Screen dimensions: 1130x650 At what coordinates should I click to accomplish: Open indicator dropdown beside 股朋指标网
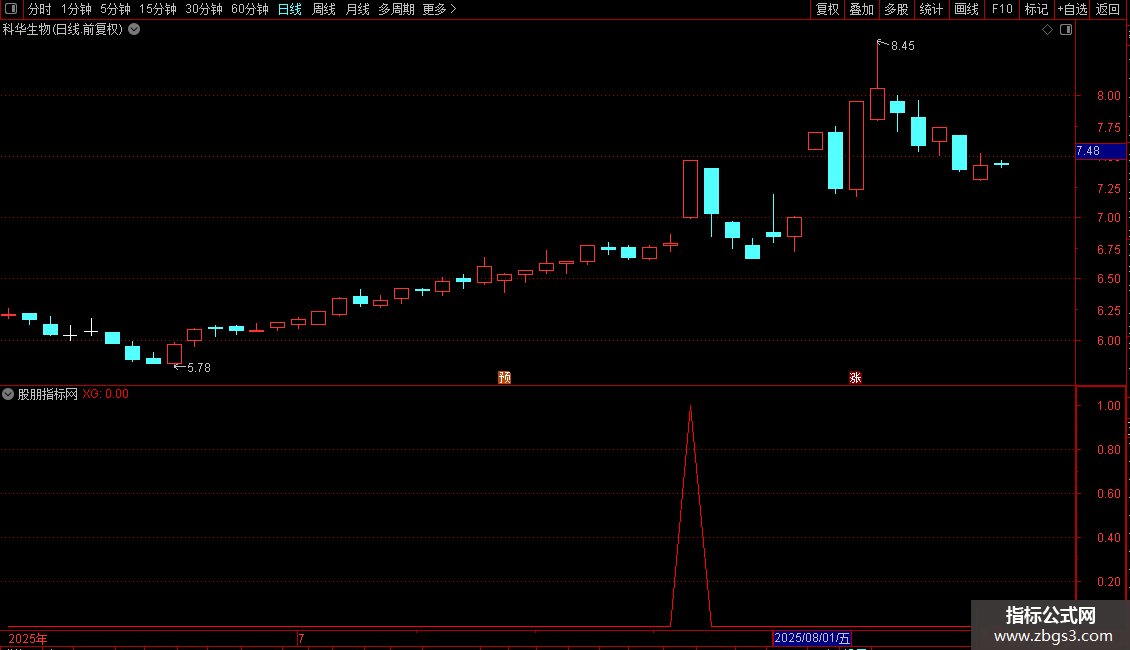click(x=8, y=394)
